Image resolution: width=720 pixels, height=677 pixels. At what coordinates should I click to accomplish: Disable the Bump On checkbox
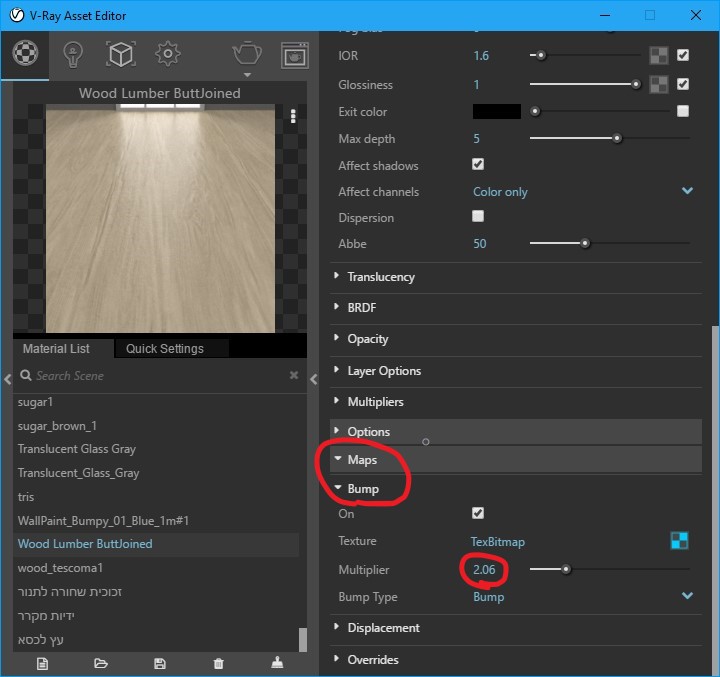[x=478, y=513]
